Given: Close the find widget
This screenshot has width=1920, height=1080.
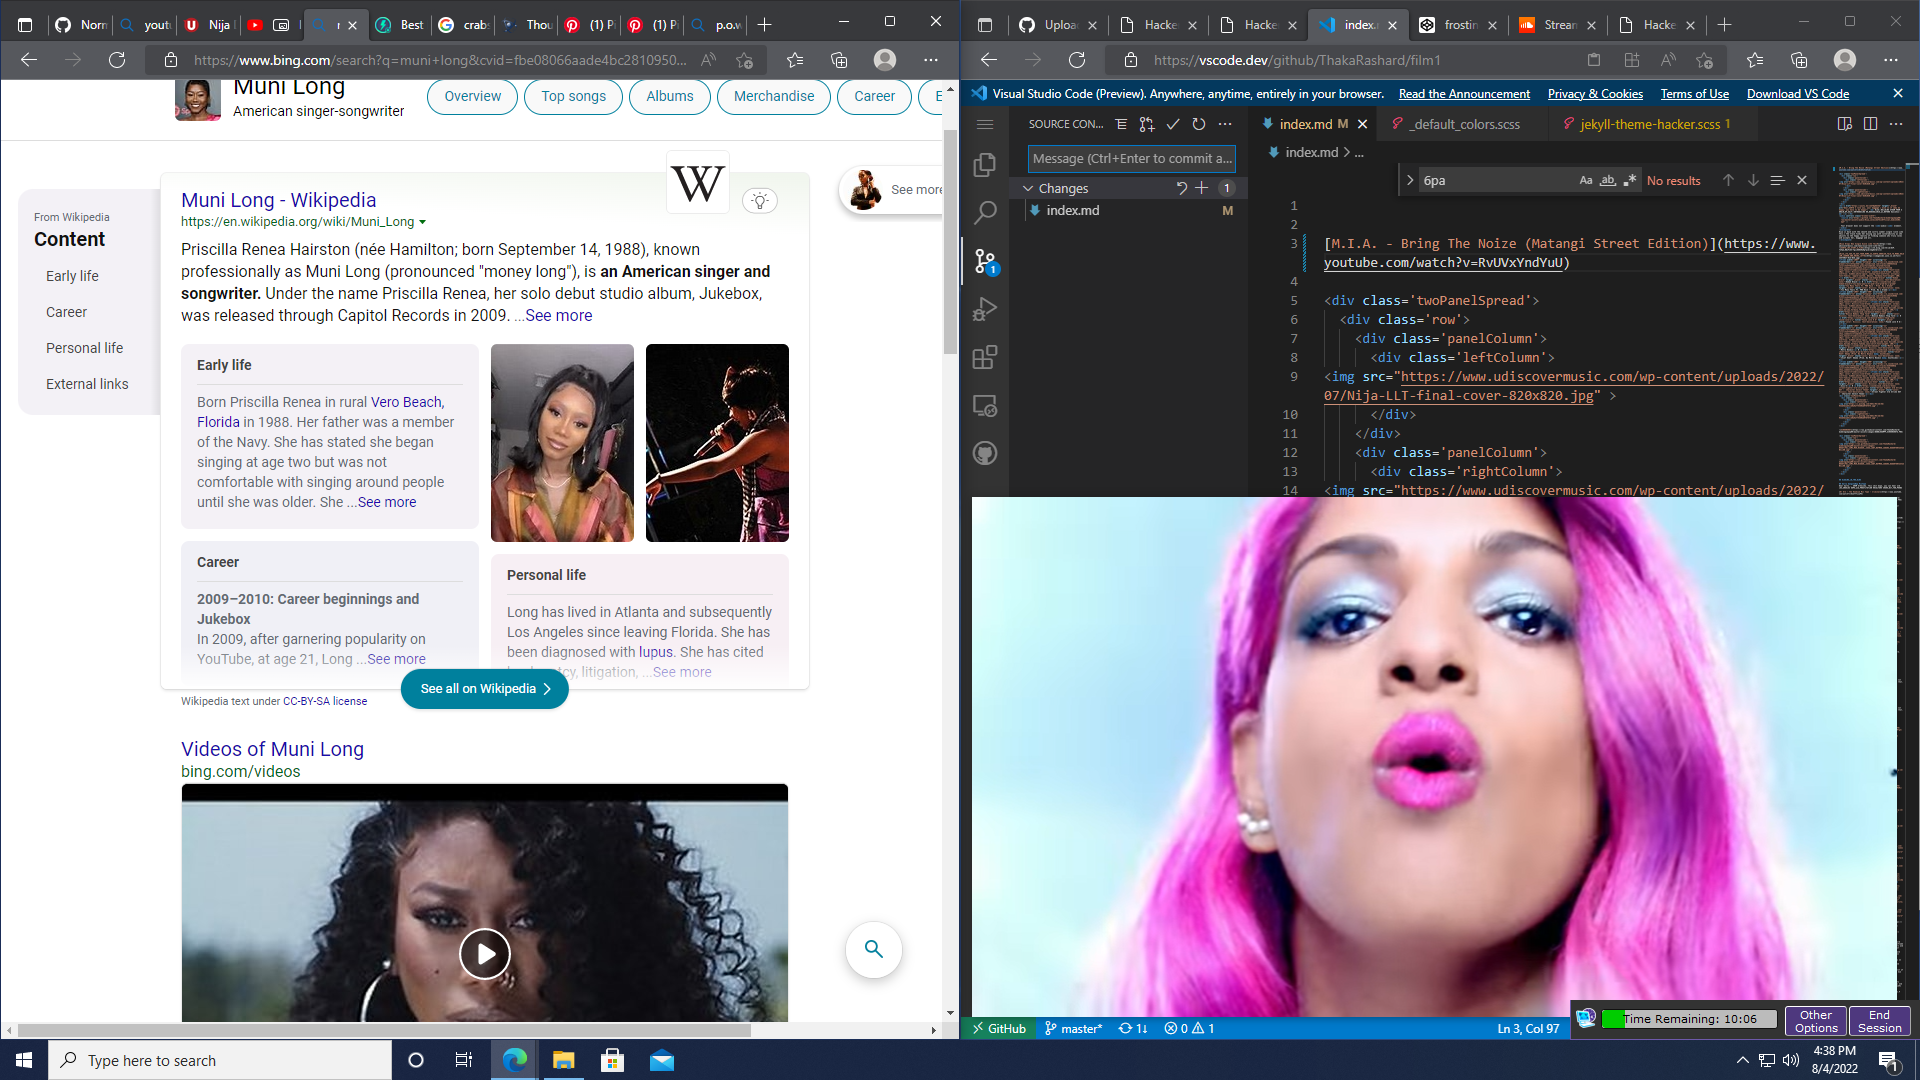Looking at the screenshot, I should [1802, 180].
